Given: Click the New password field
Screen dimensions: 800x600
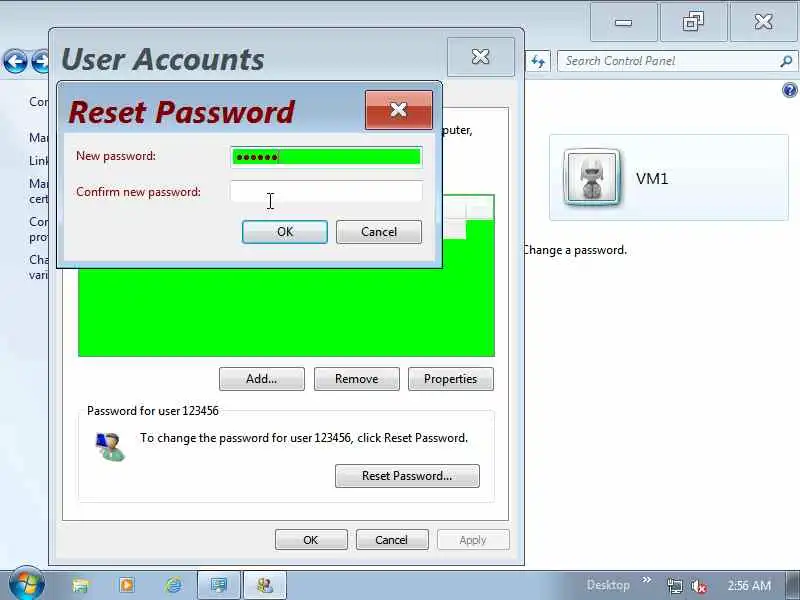Looking at the screenshot, I should [326, 157].
